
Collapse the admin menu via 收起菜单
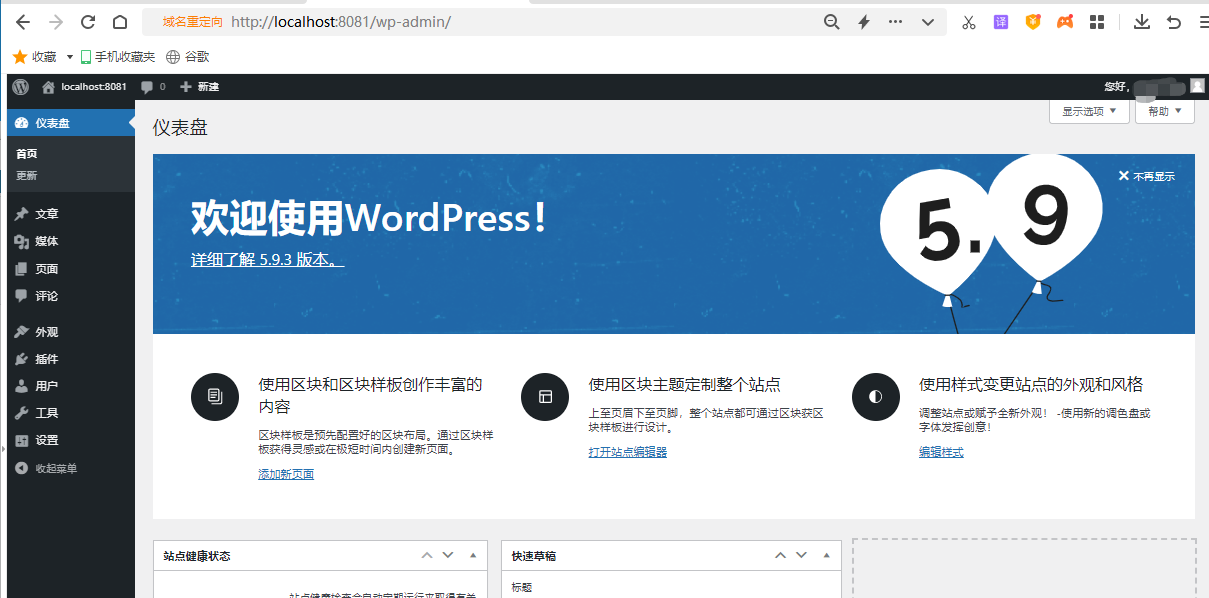point(44,467)
